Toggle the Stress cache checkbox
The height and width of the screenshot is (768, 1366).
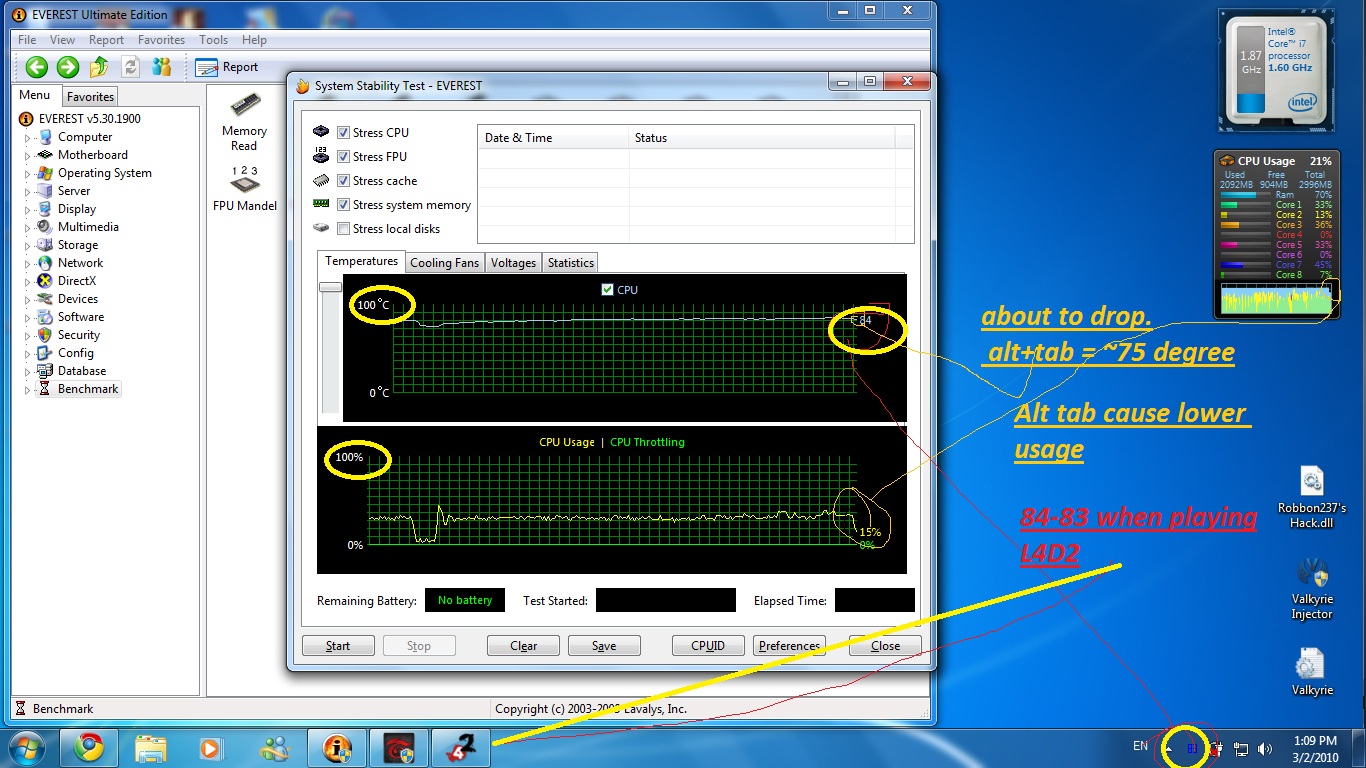tap(343, 181)
